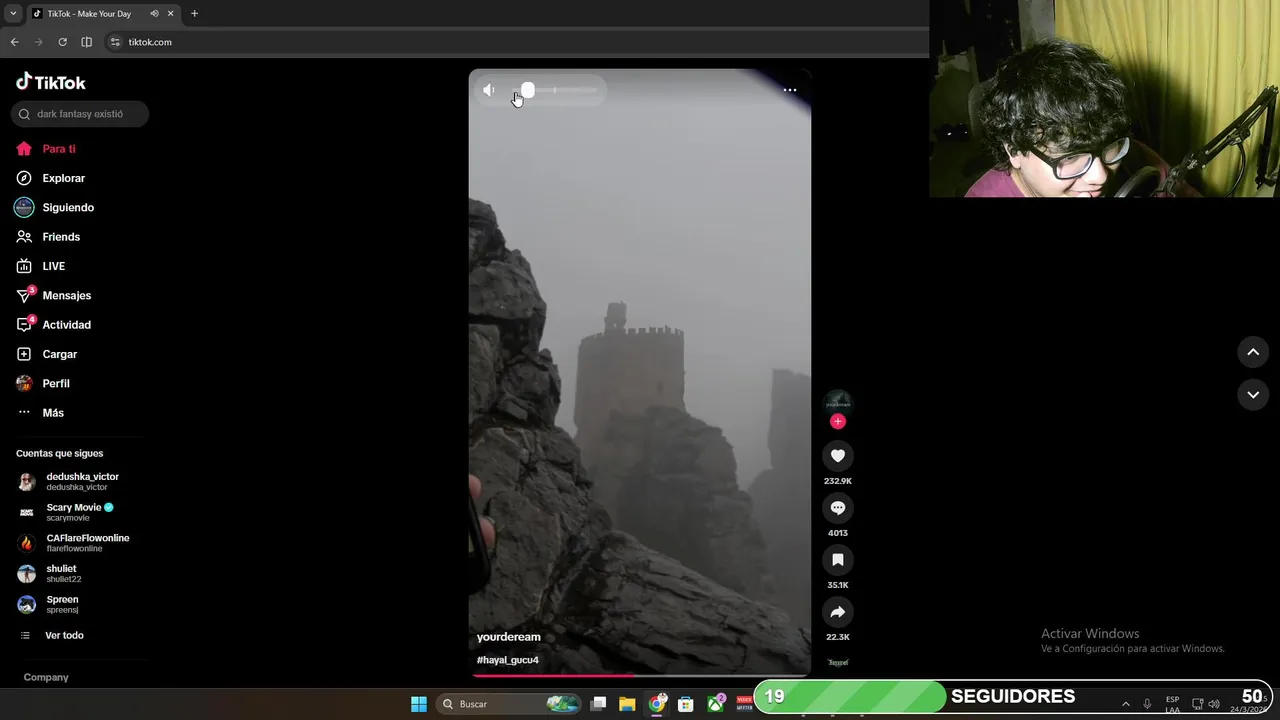This screenshot has height=720, width=1280.
Task: Open Voicemeeter from the taskbar
Action: click(744, 704)
